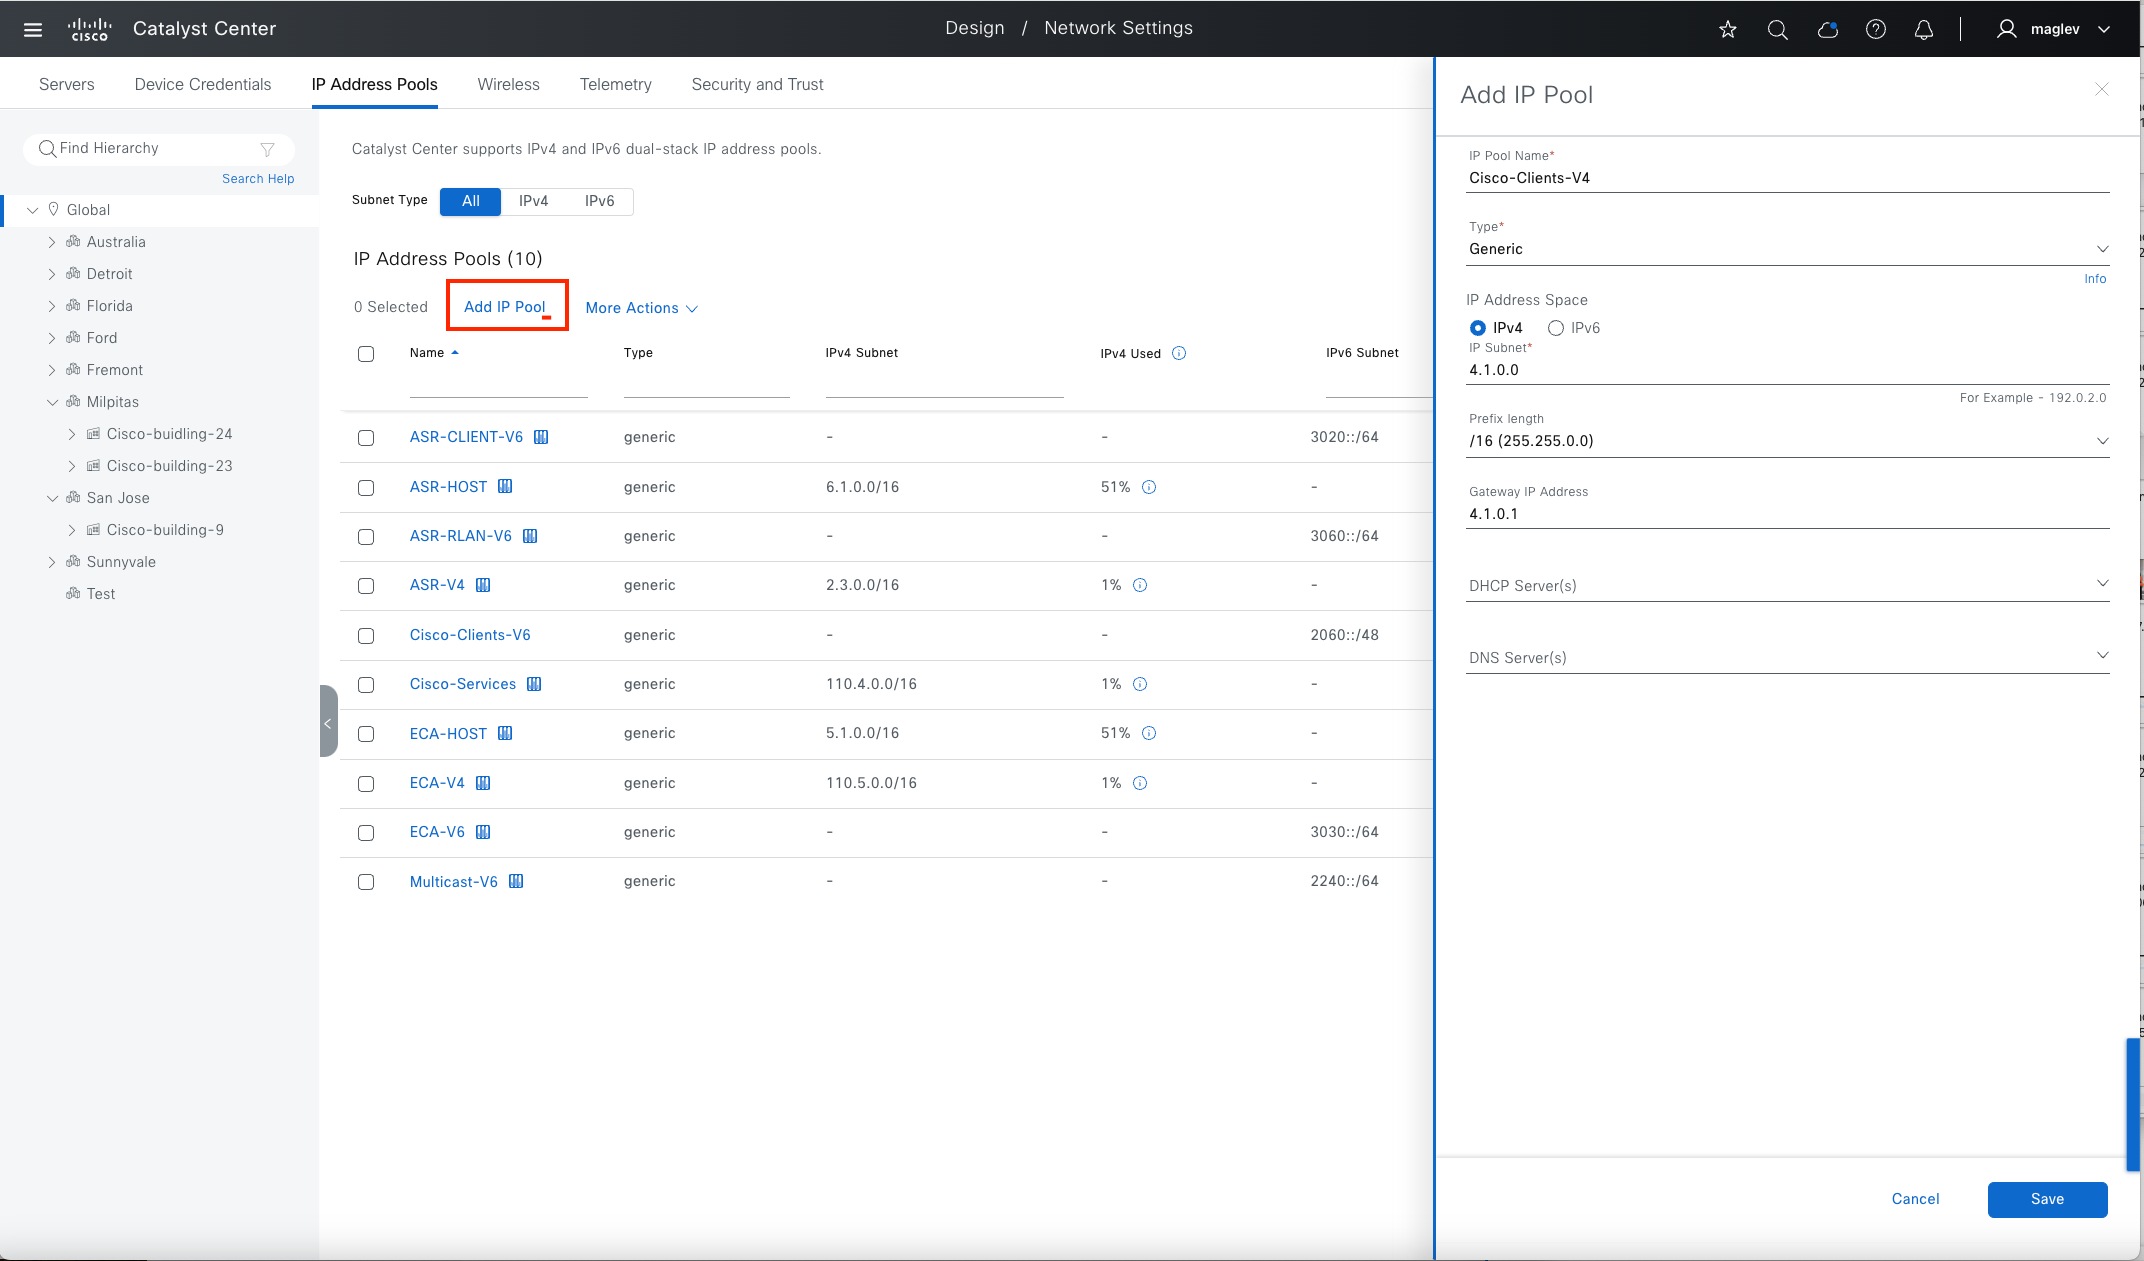Switch to the Wireless tab

(x=508, y=84)
